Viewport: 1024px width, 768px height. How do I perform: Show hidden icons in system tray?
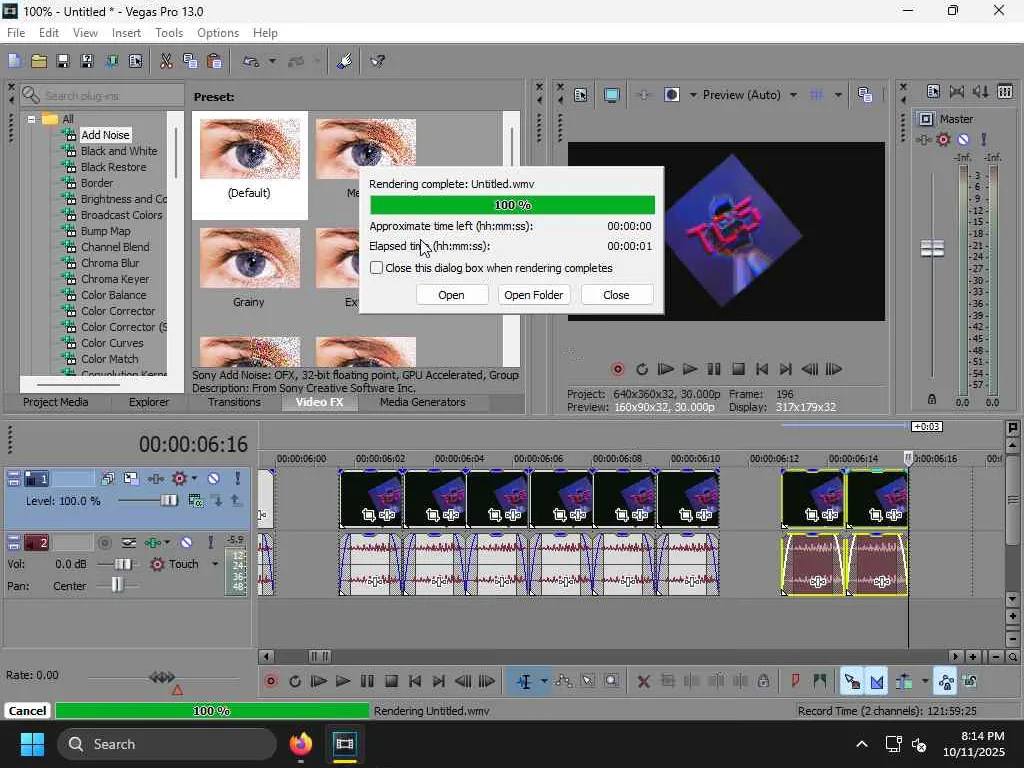(x=862, y=744)
